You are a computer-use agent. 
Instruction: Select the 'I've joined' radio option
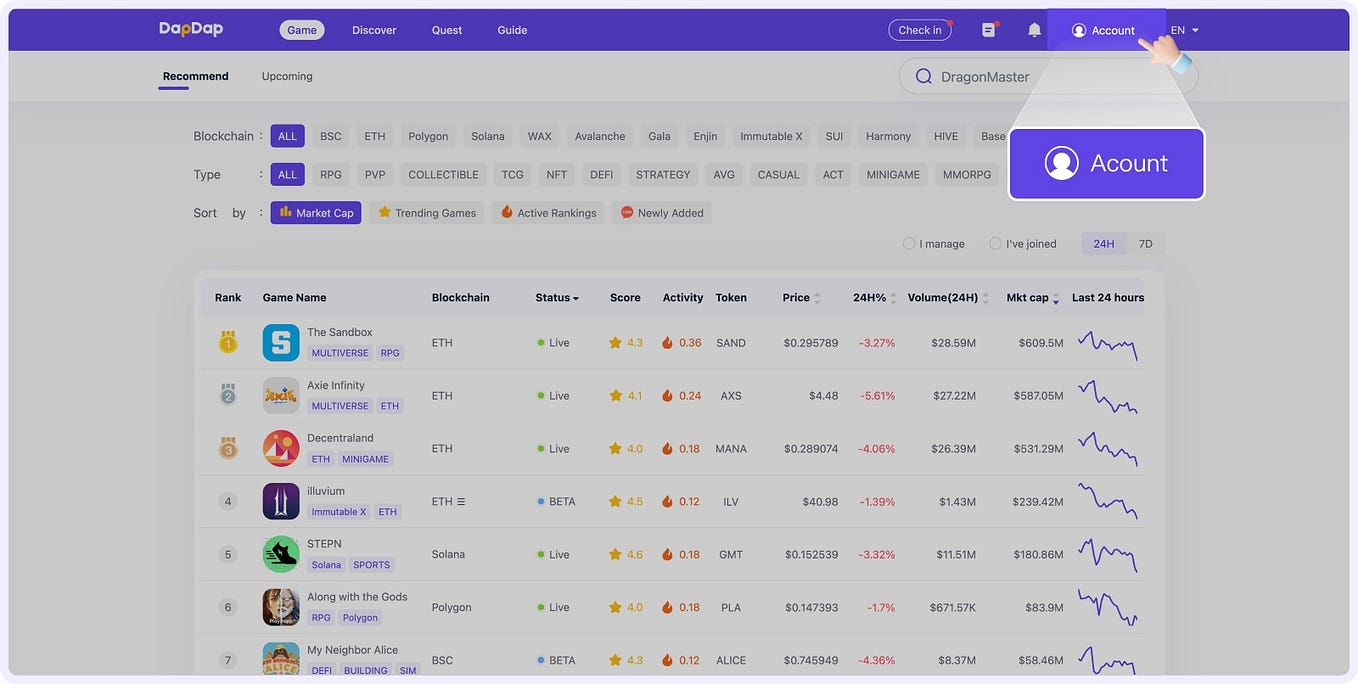point(995,243)
